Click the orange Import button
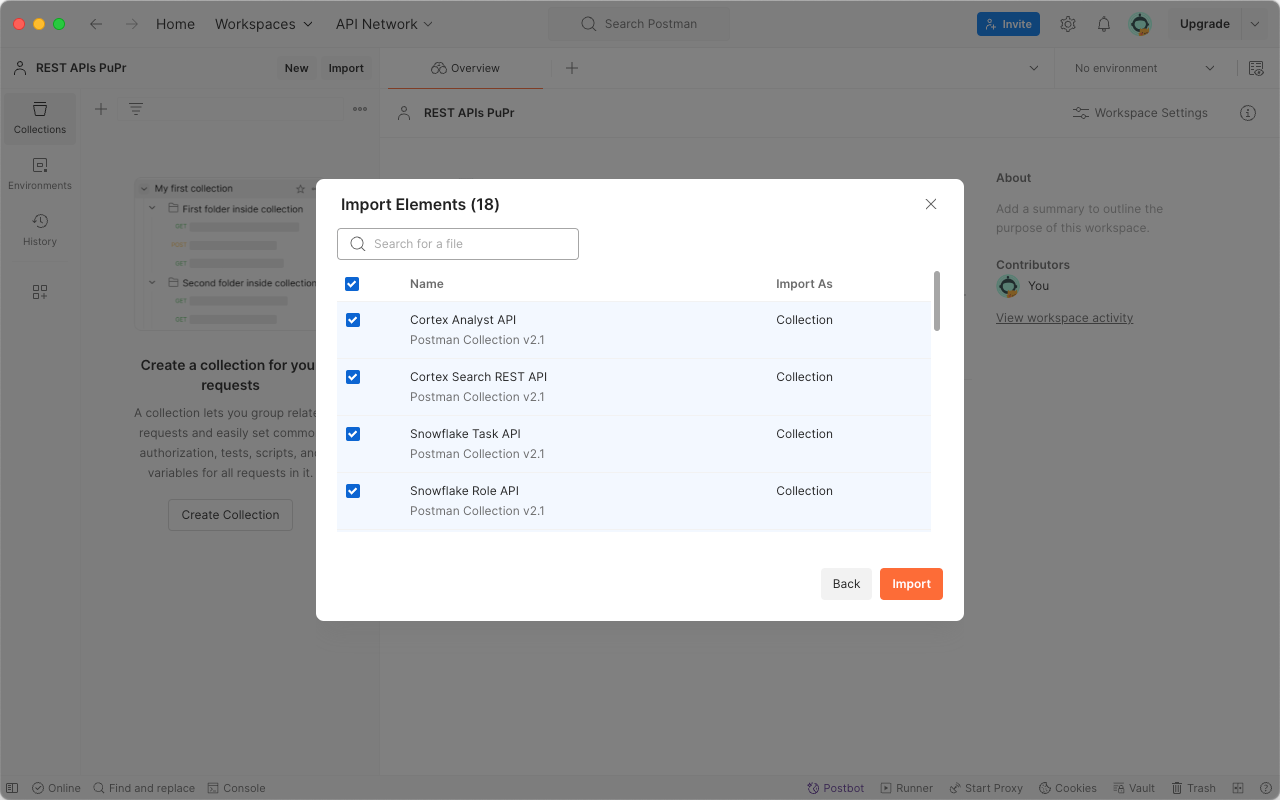 tap(911, 584)
